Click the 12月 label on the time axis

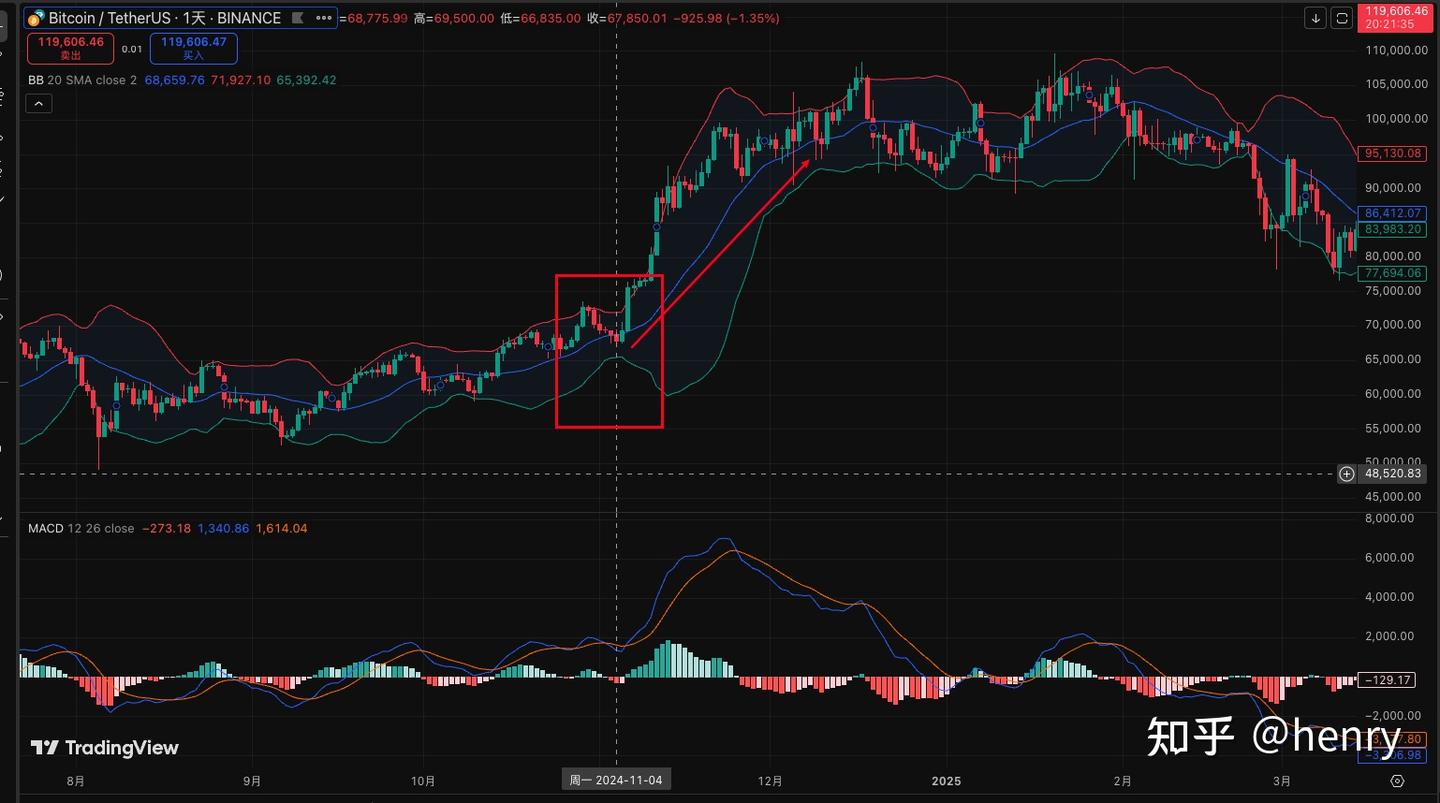click(x=770, y=781)
